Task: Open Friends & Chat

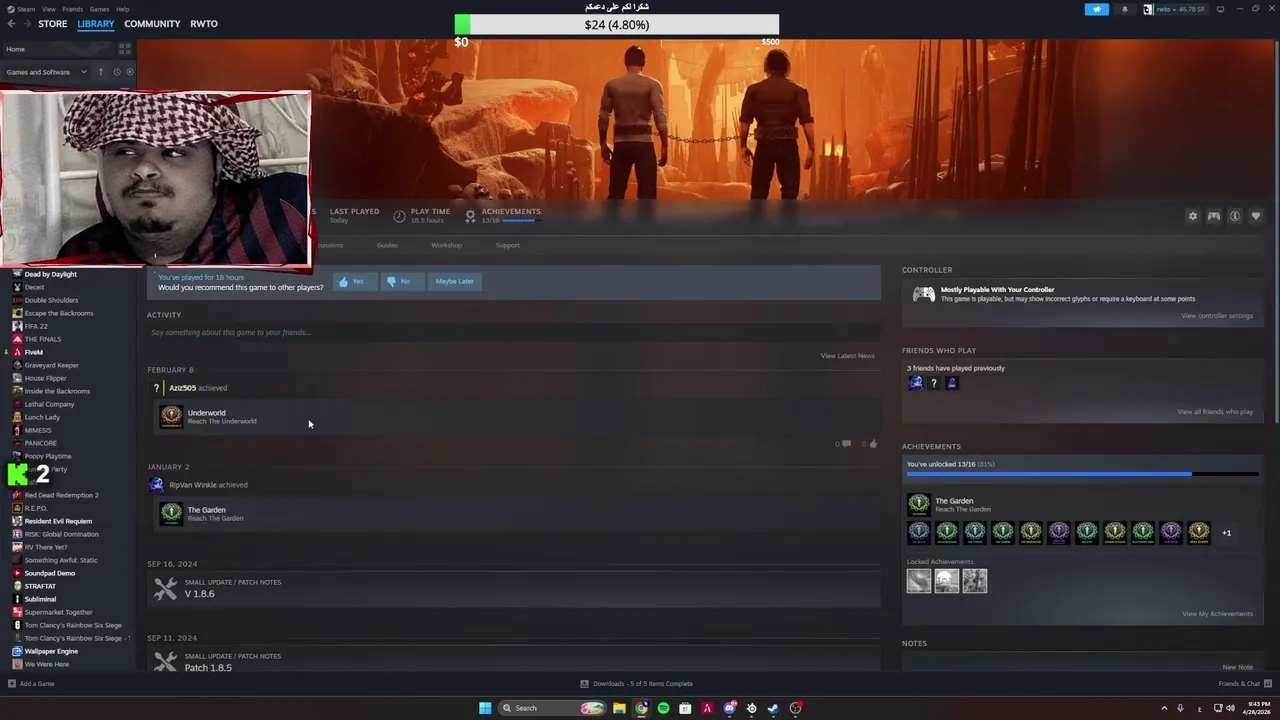Action: [x=1244, y=684]
